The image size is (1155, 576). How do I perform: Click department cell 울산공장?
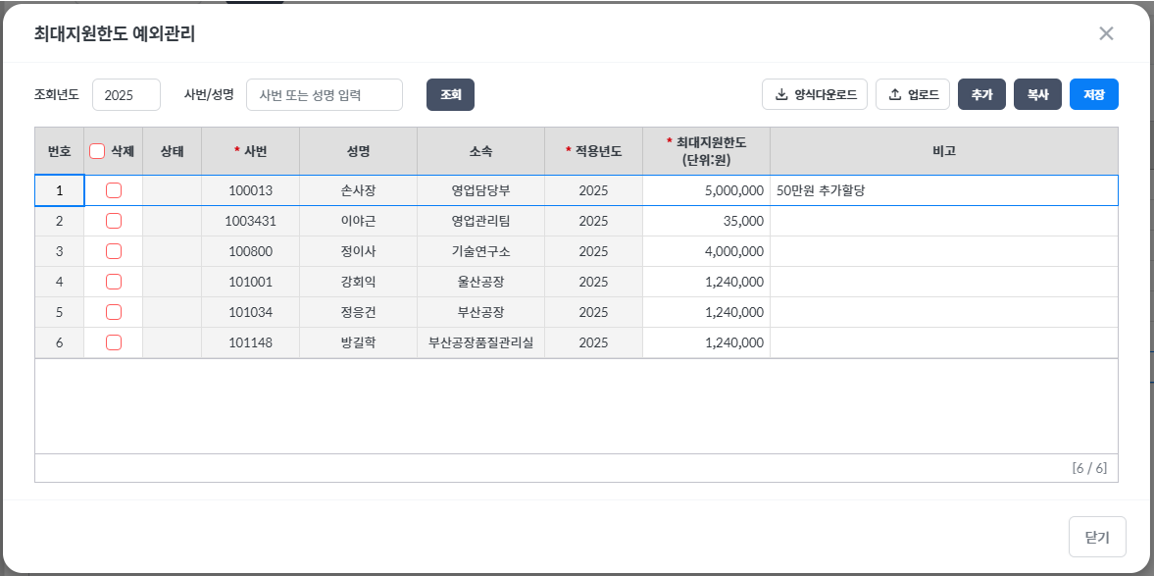point(481,281)
